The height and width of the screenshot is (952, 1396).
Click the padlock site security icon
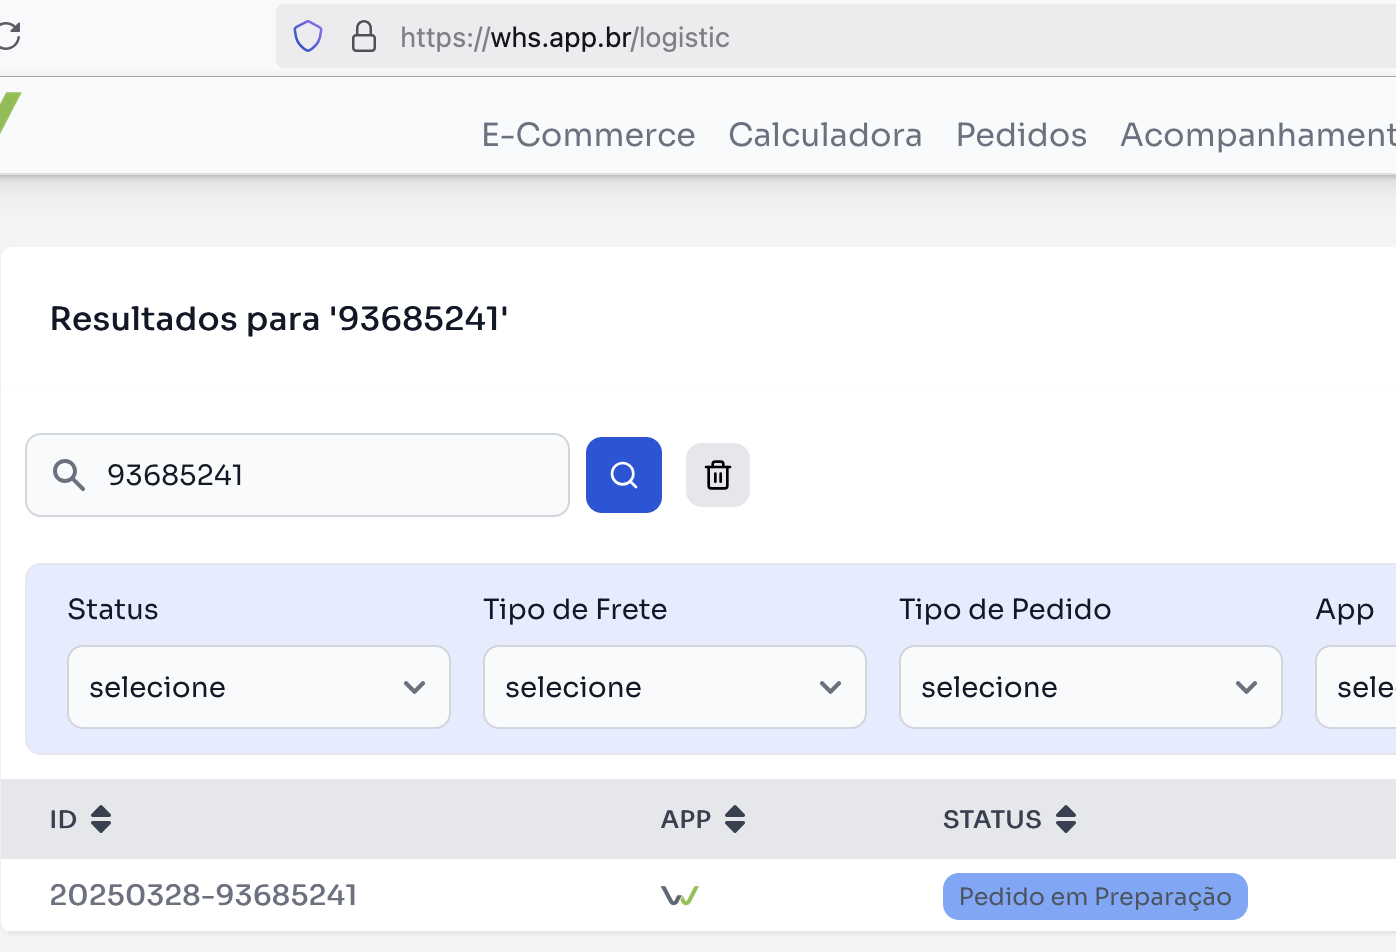pos(364,37)
